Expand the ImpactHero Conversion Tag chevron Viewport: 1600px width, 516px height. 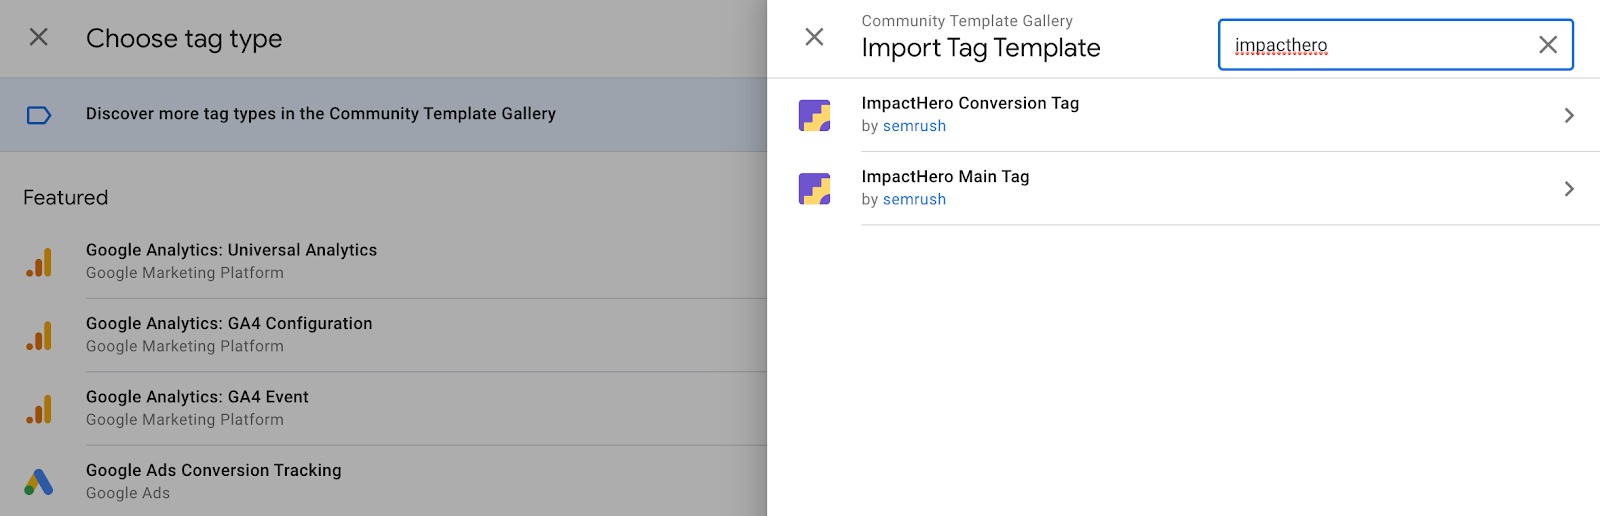click(1569, 115)
